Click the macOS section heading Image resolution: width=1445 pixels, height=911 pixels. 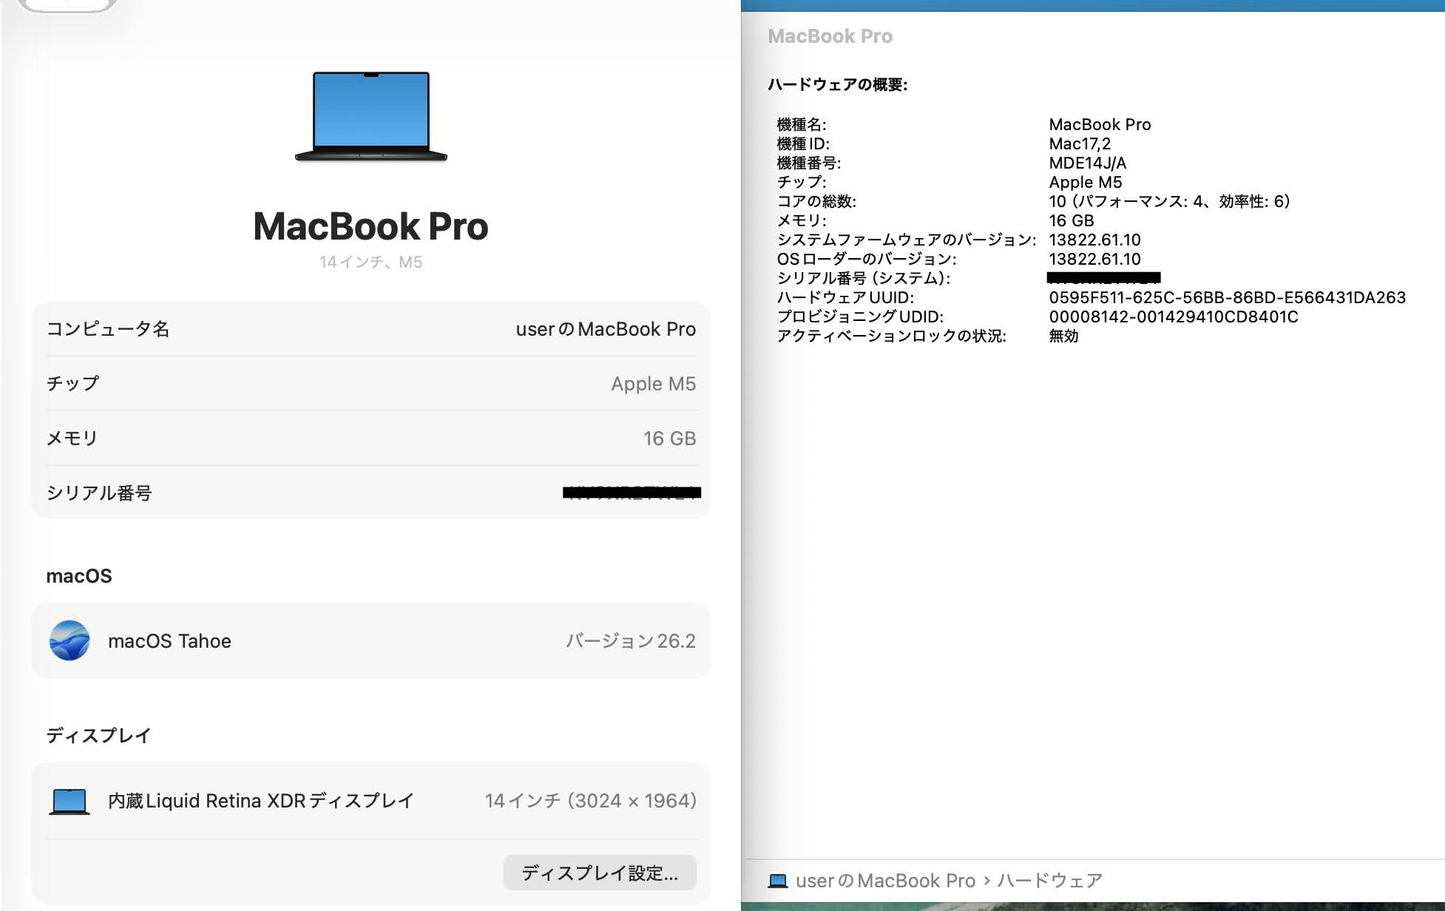coord(79,576)
